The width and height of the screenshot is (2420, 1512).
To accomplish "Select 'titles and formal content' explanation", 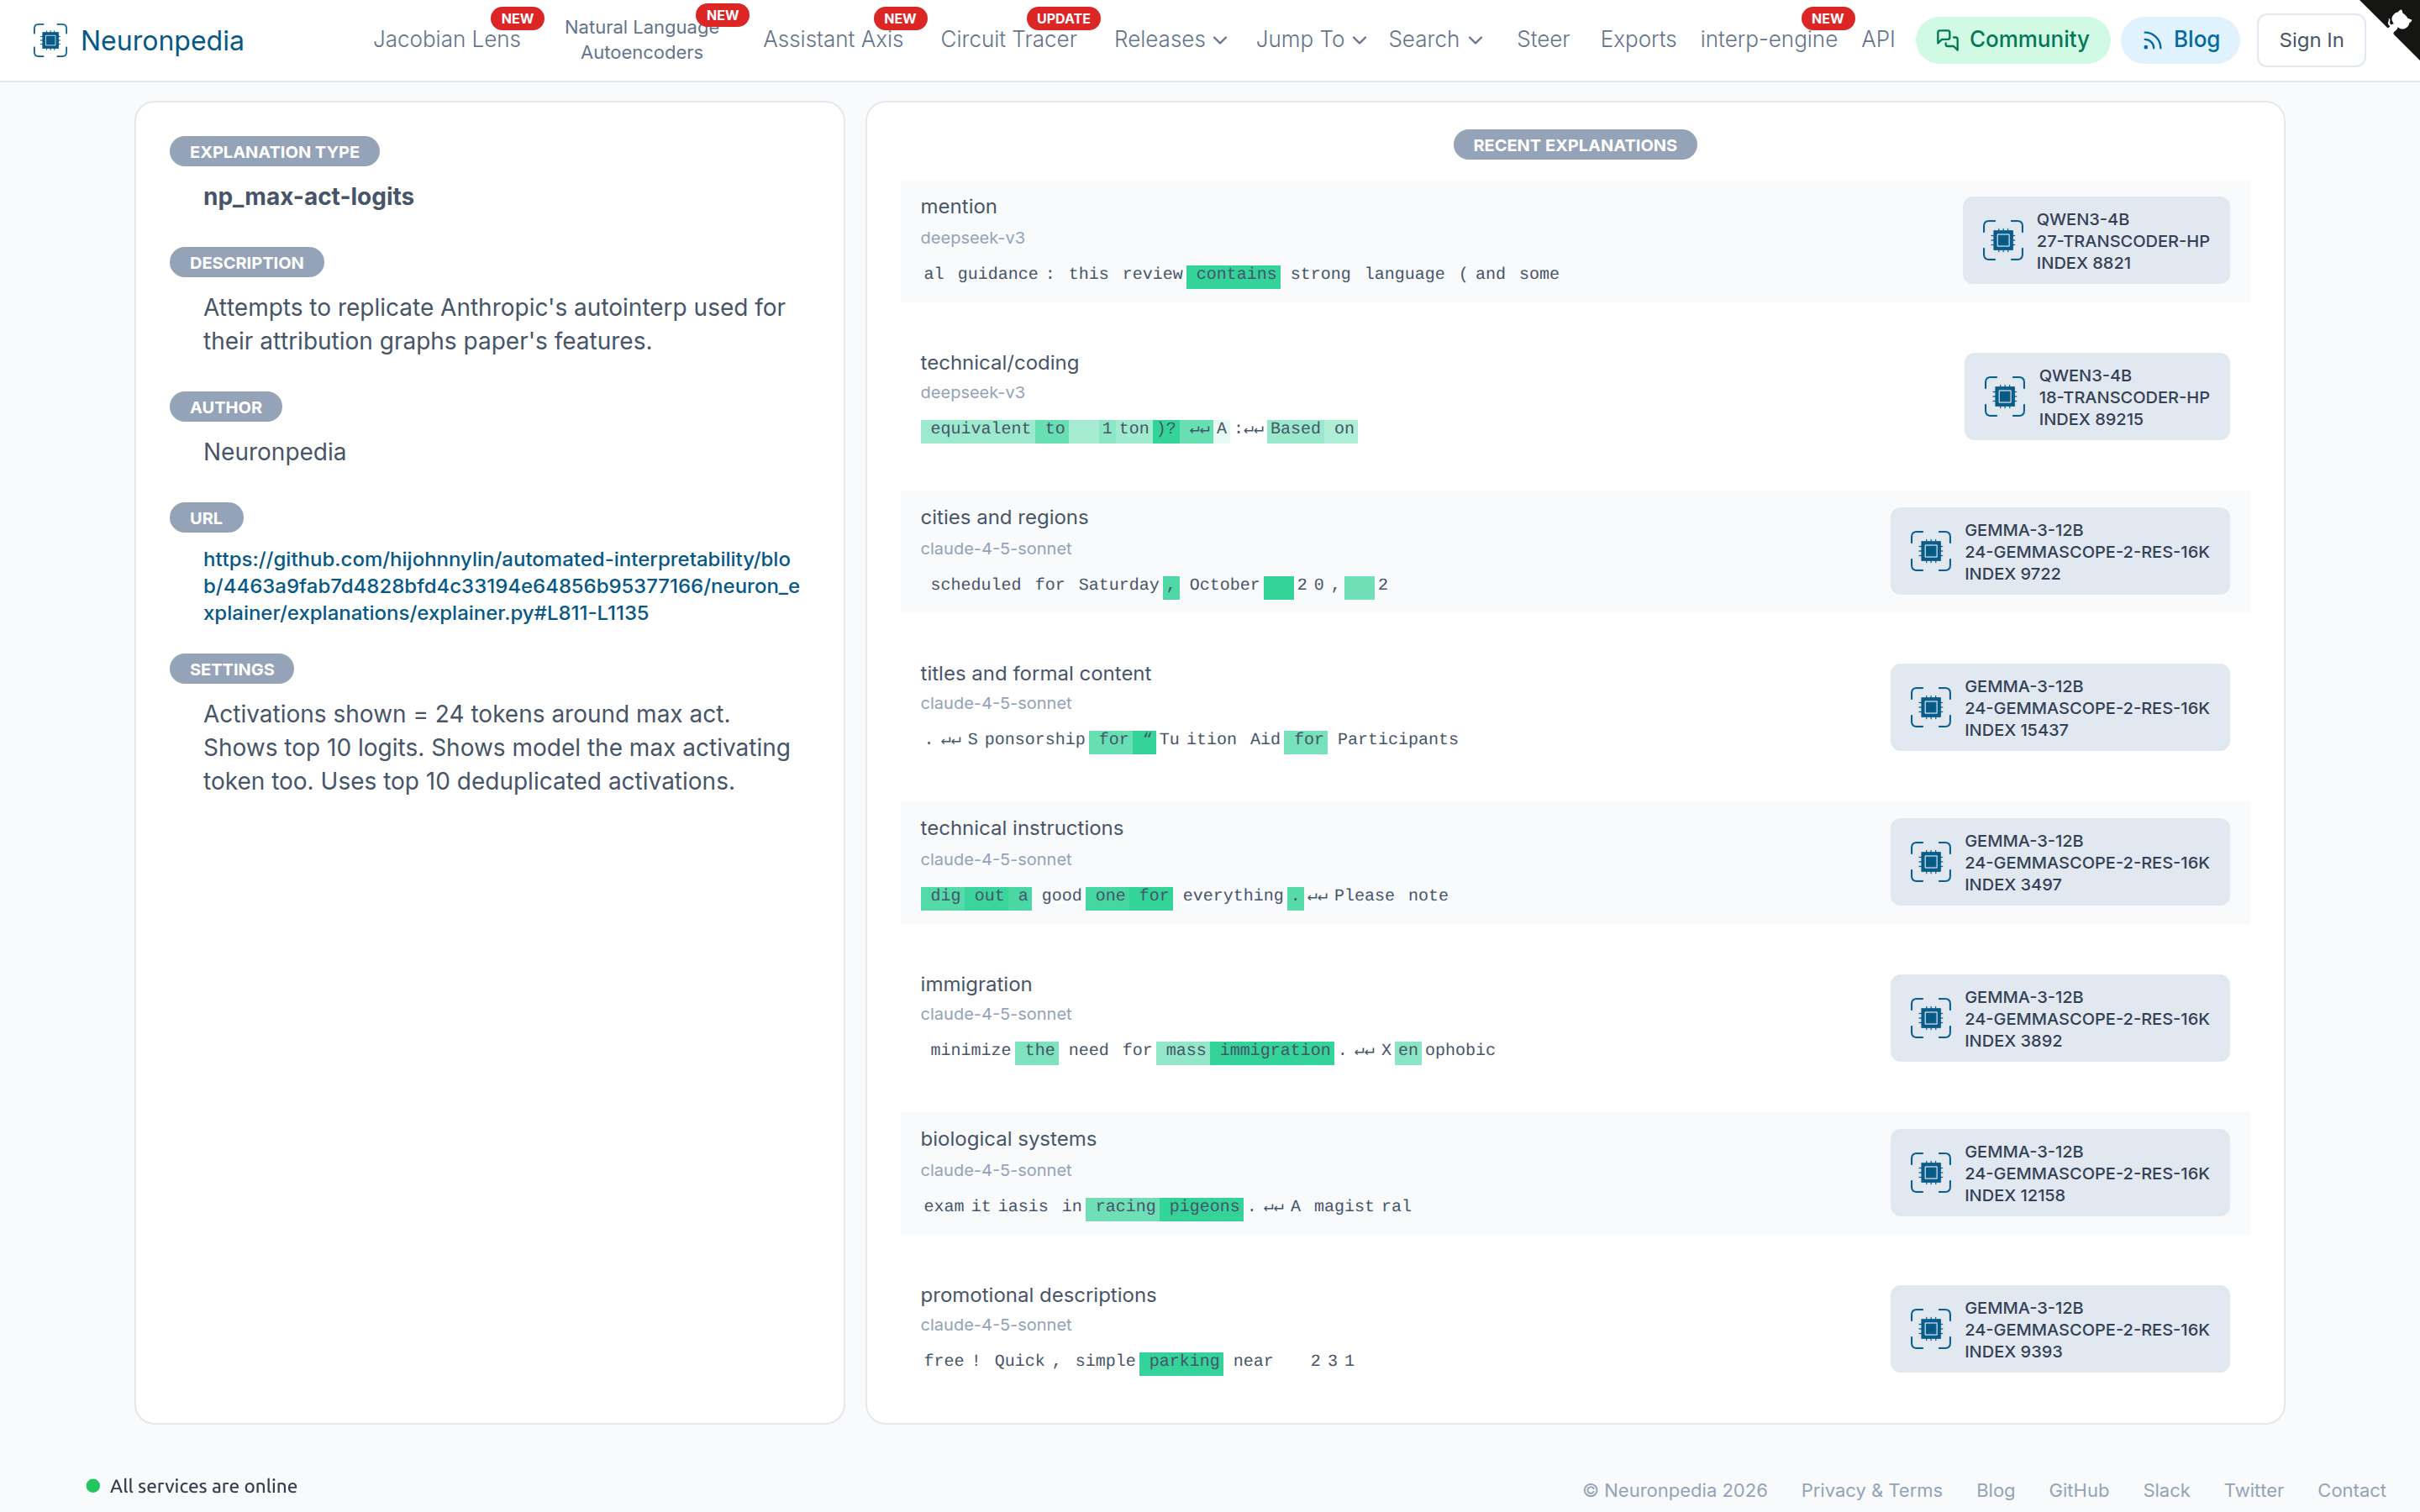I will 1574,707.
